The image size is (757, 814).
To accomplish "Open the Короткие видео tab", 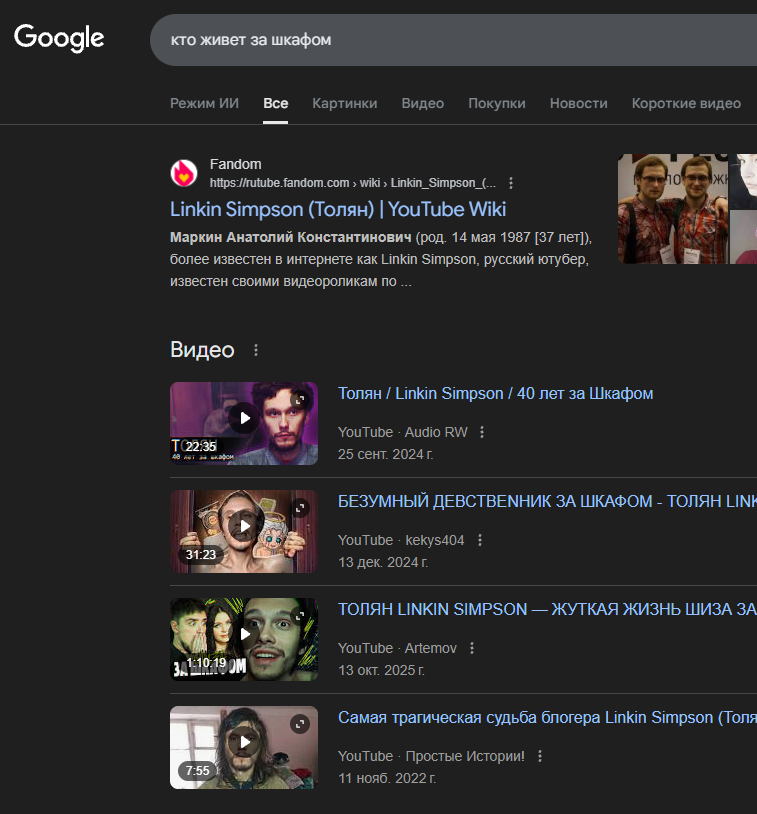I will pyautogui.click(x=686, y=103).
